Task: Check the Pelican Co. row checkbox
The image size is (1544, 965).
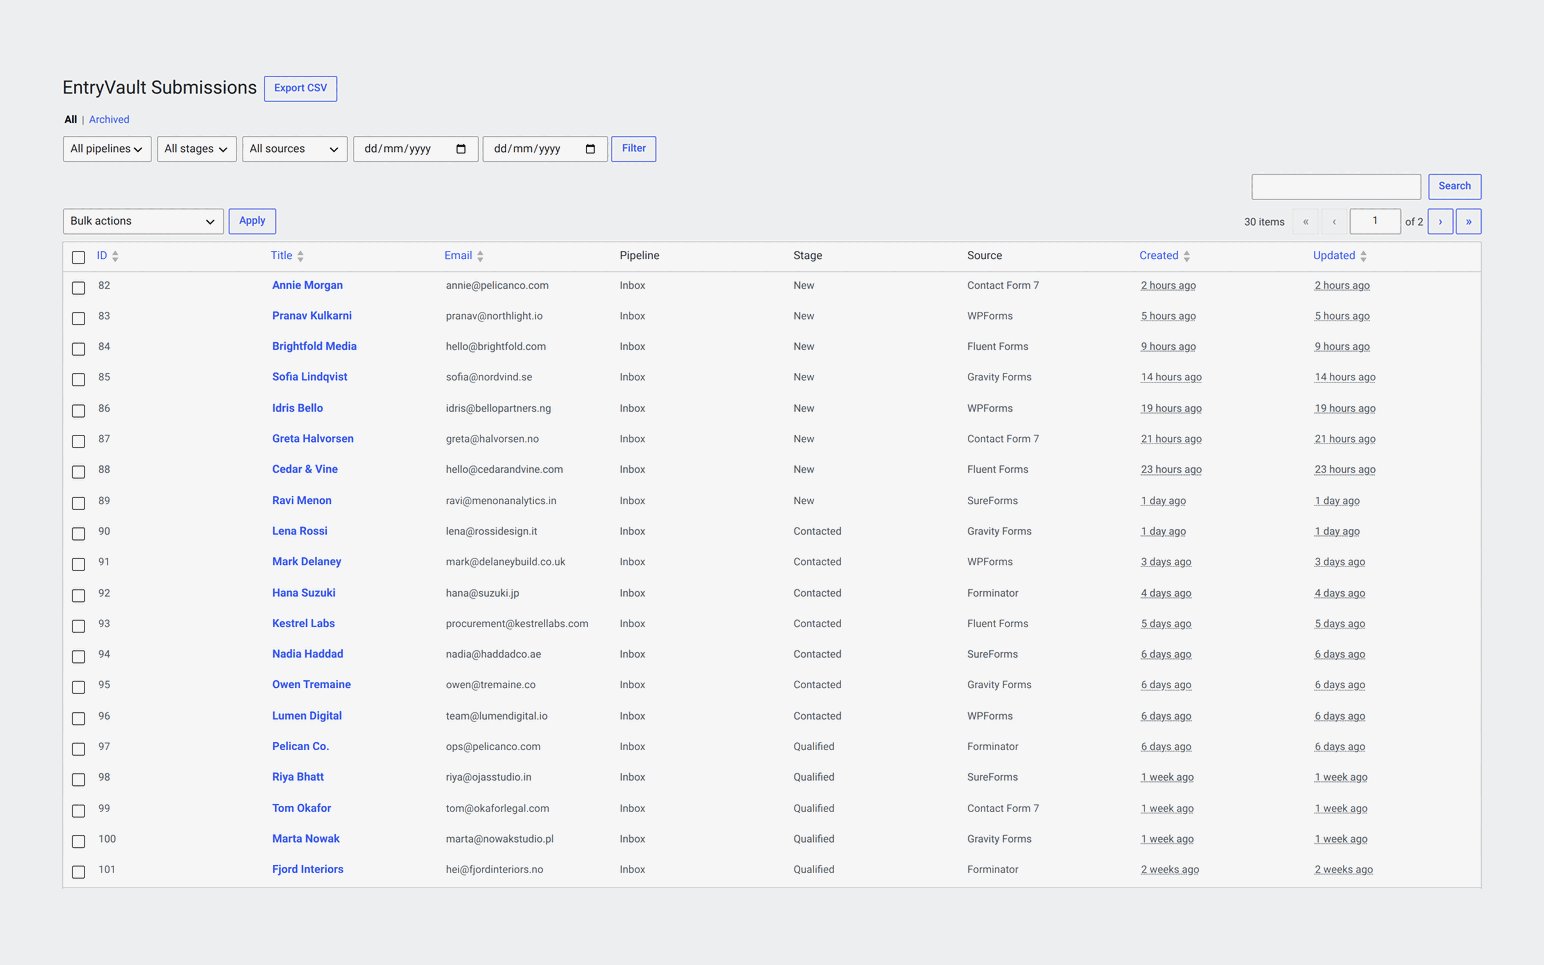Action: pyautogui.click(x=78, y=748)
